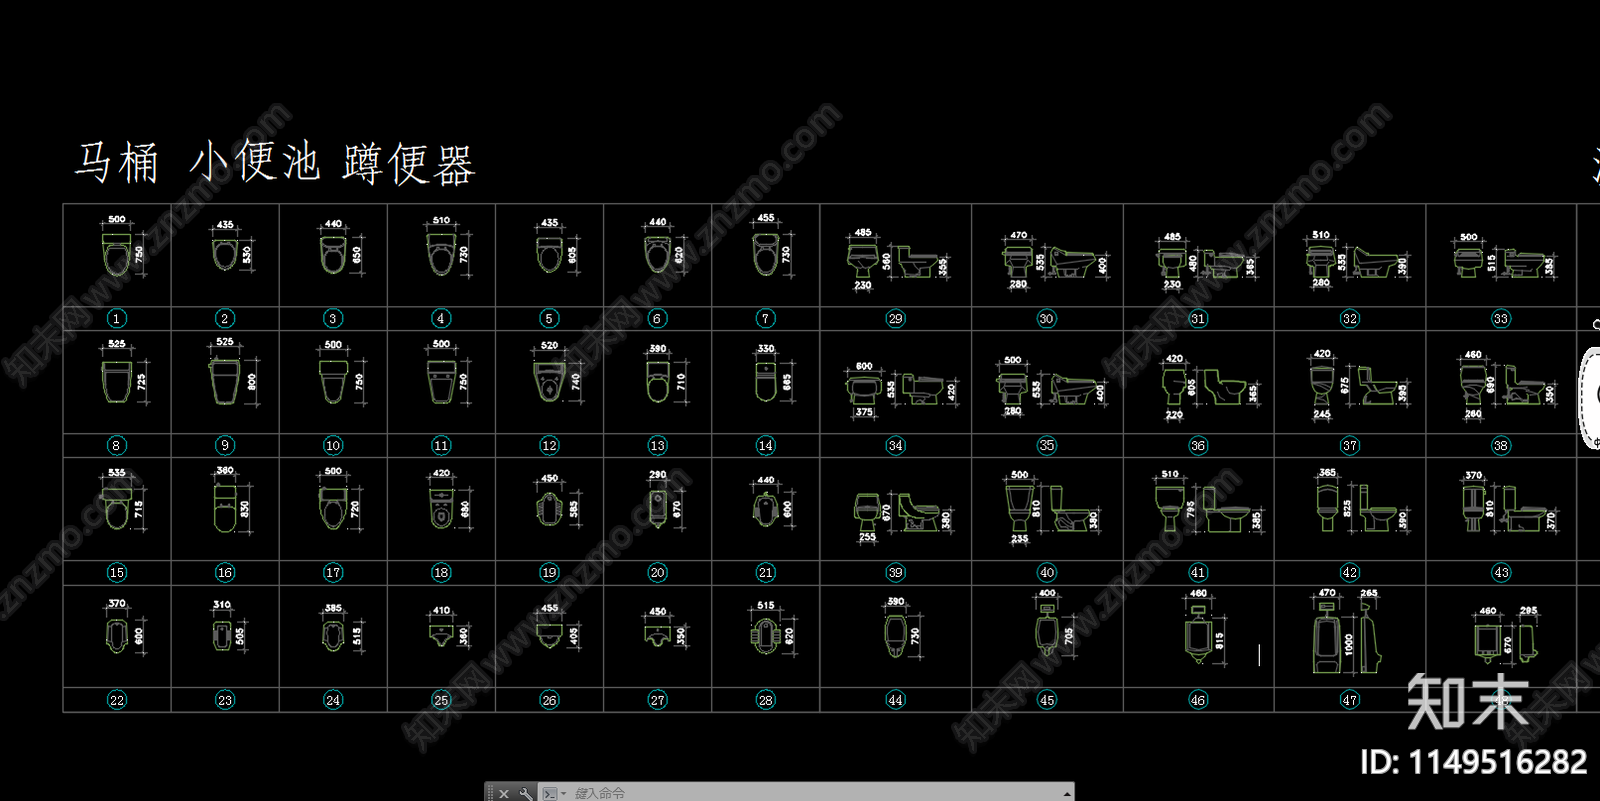The image size is (1600, 801).
Task: Expand command history with up arrow
Action: click(x=1067, y=793)
